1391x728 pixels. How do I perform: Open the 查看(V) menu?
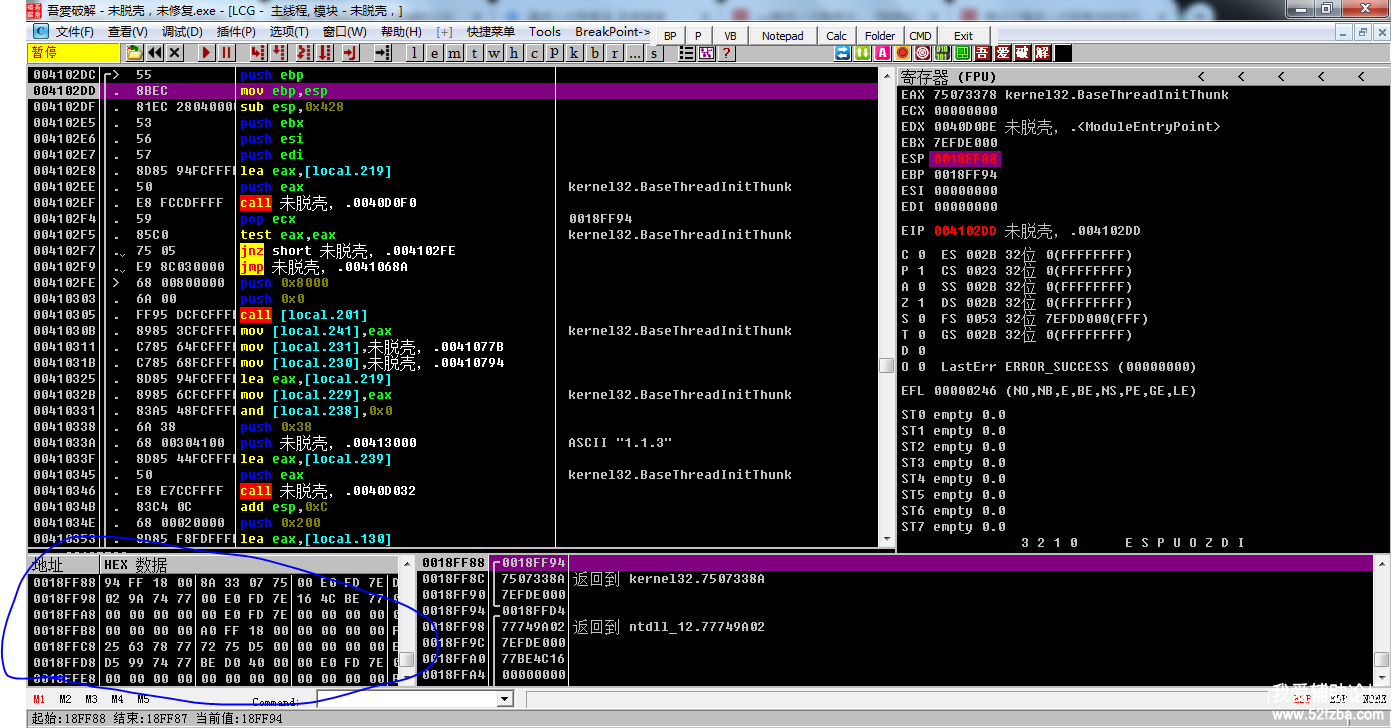[127, 32]
